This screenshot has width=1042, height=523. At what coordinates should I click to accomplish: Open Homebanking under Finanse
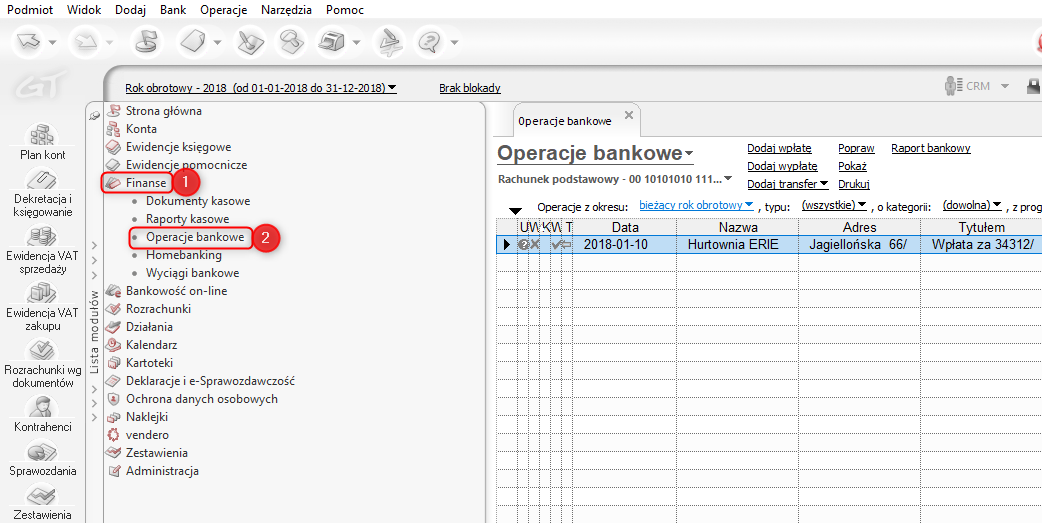point(184,255)
